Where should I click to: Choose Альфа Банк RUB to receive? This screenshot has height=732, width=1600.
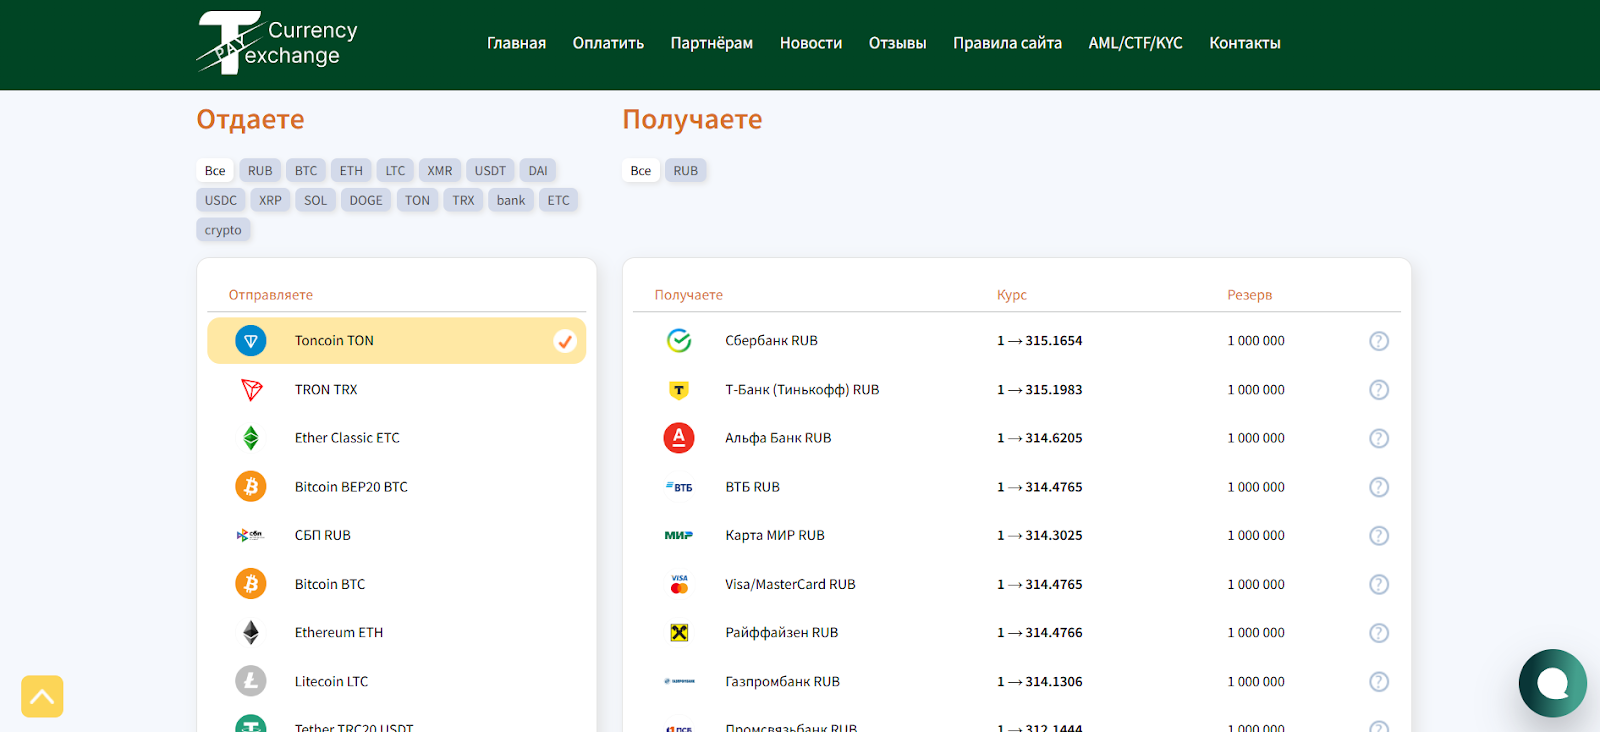coord(1016,438)
